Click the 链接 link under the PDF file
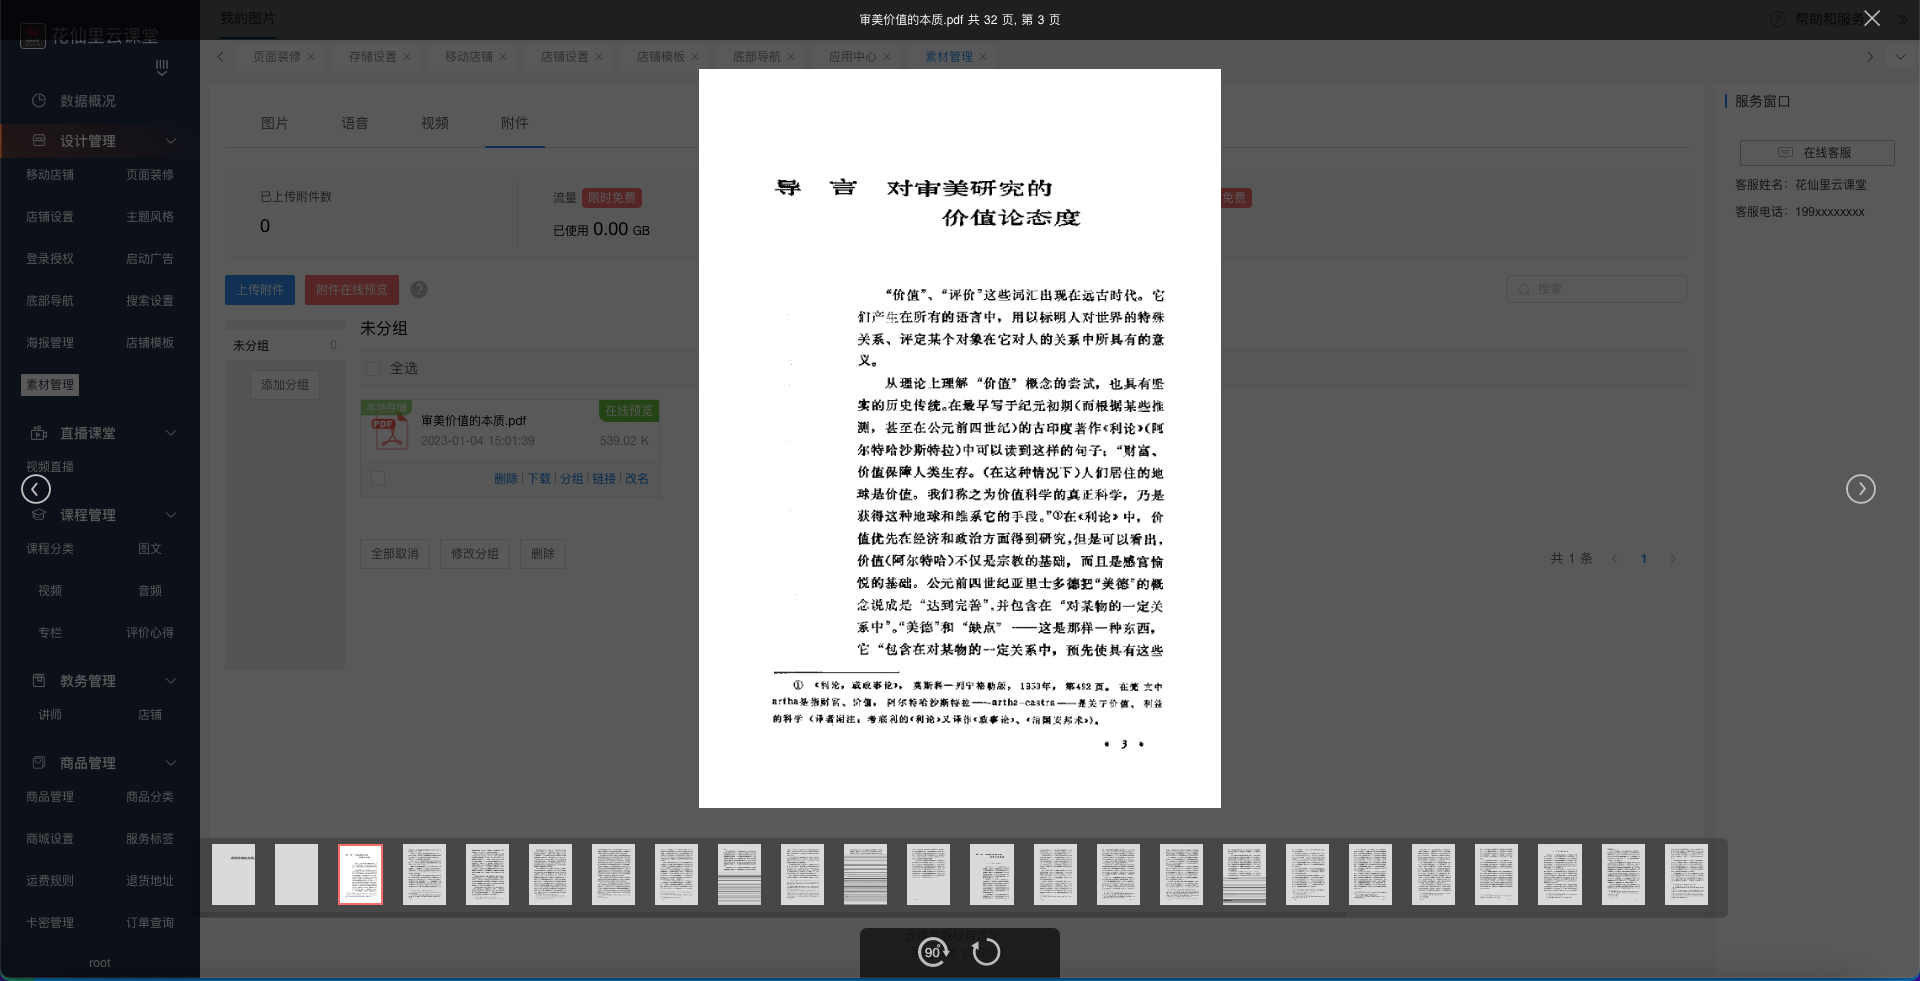 click(x=604, y=479)
